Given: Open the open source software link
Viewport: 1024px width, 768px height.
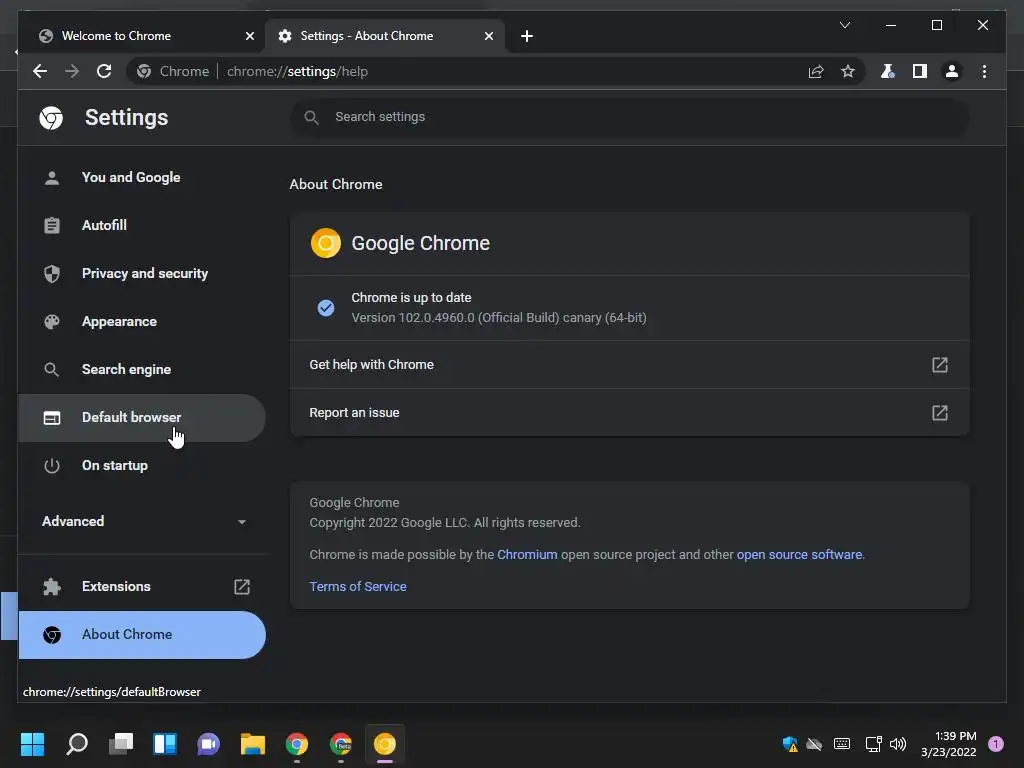Looking at the screenshot, I should [799, 554].
